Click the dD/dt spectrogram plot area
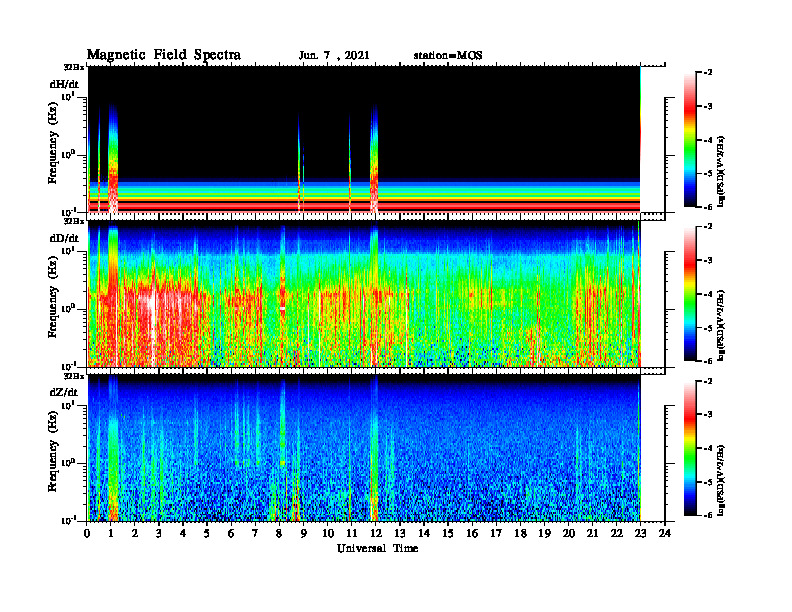 coord(364,293)
